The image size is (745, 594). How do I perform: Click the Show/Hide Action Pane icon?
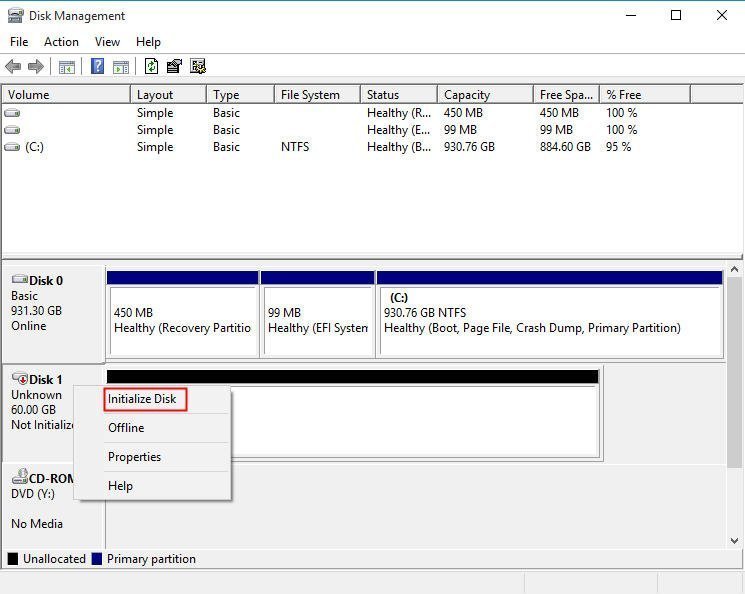click(121, 67)
